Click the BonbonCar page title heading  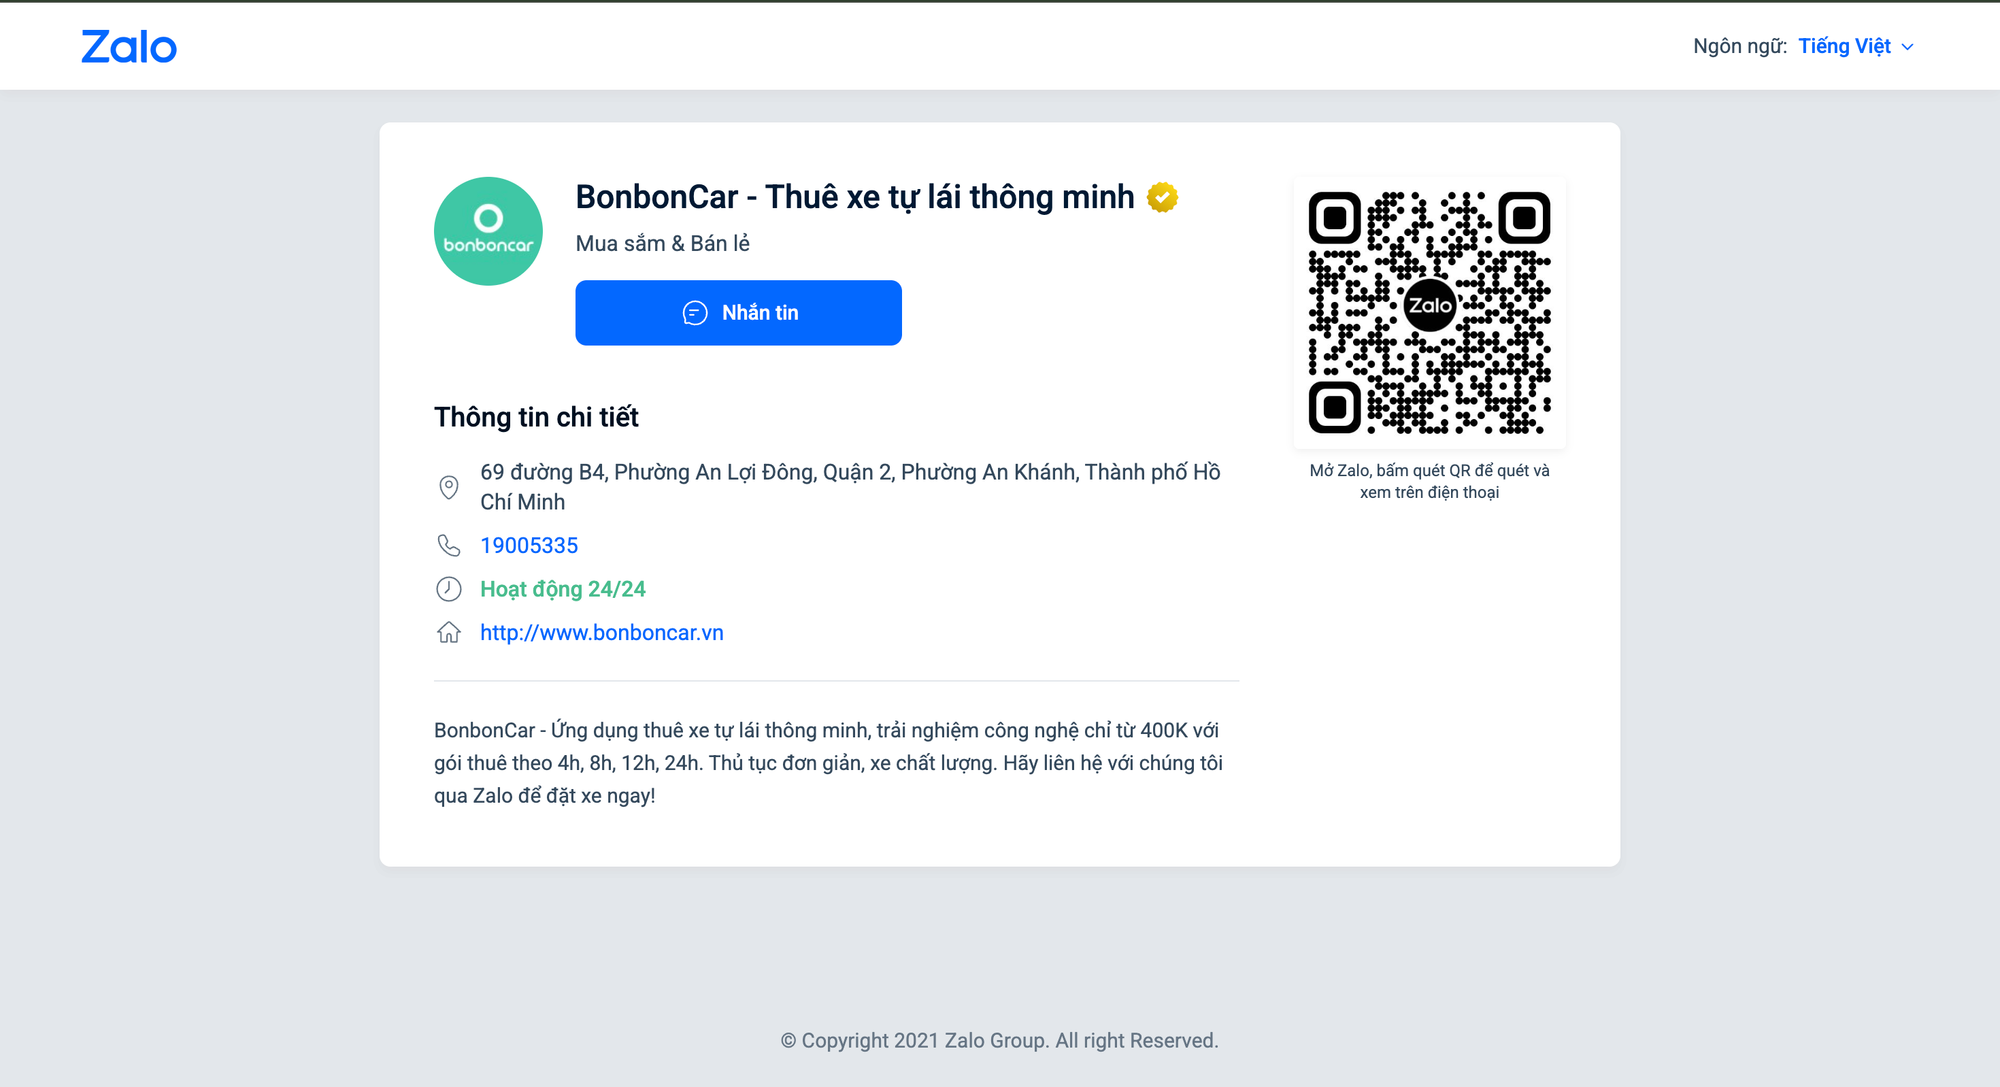coord(855,197)
